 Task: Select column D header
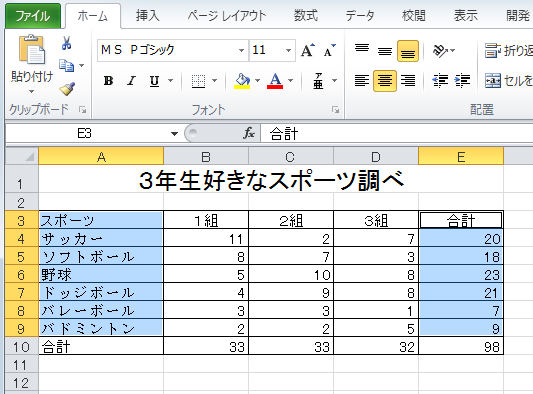[x=376, y=157]
